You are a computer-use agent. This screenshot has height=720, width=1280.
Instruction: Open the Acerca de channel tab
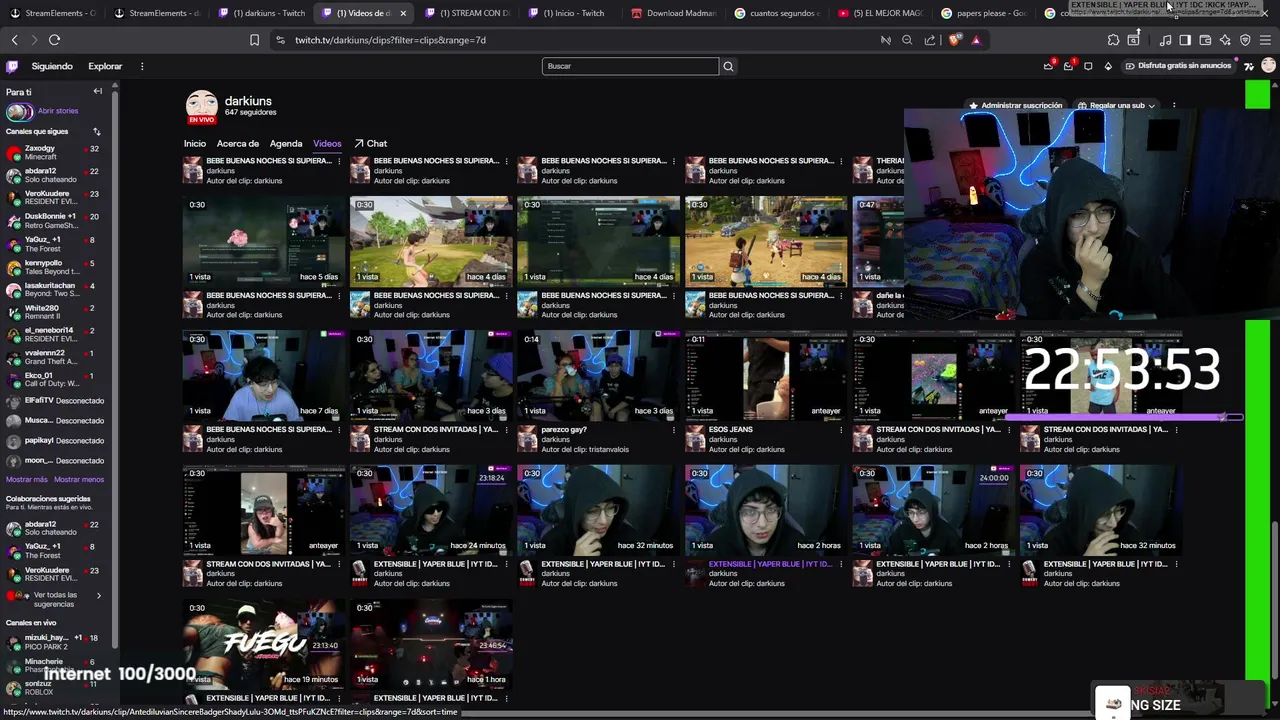(x=238, y=143)
